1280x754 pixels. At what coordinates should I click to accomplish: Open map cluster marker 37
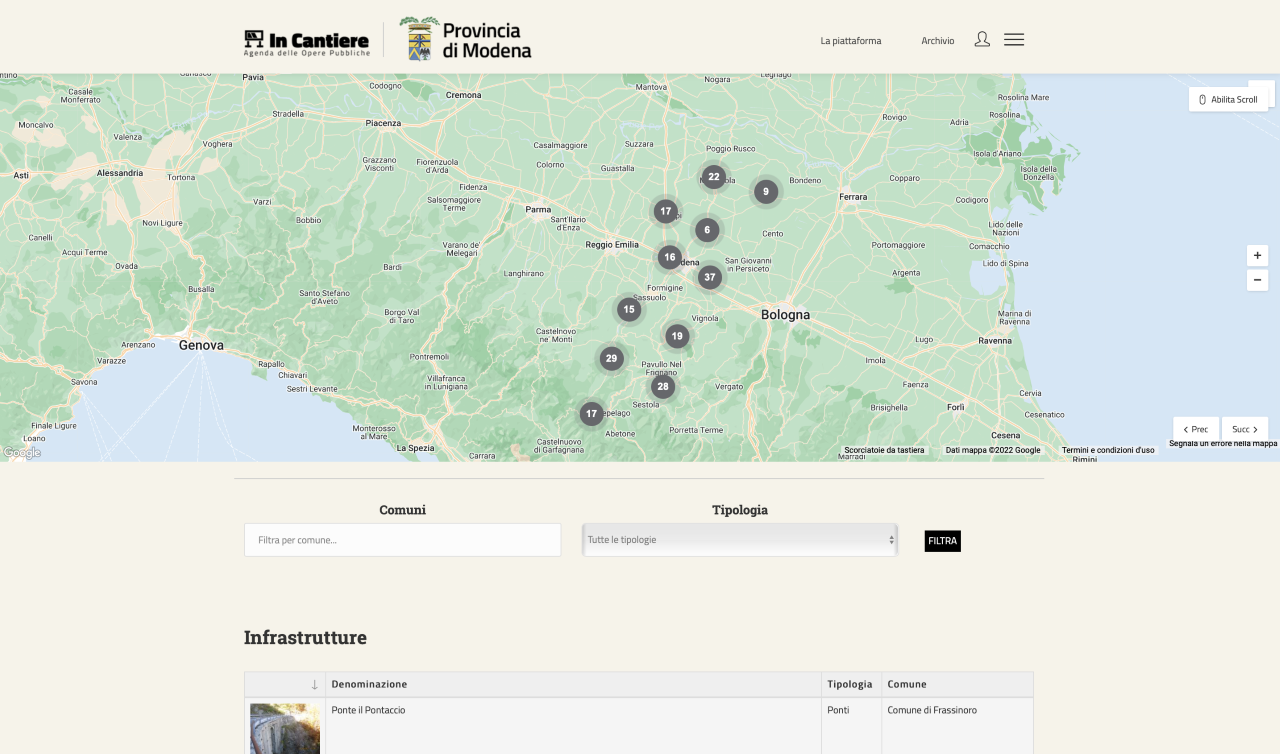pyautogui.click(x=710, y=277)
